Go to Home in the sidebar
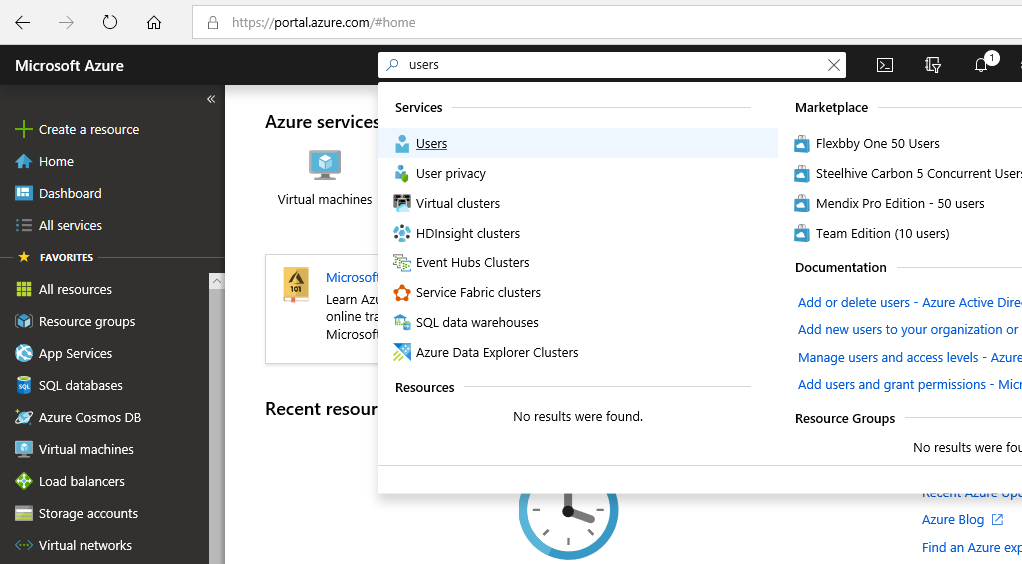 click(56, 161)
